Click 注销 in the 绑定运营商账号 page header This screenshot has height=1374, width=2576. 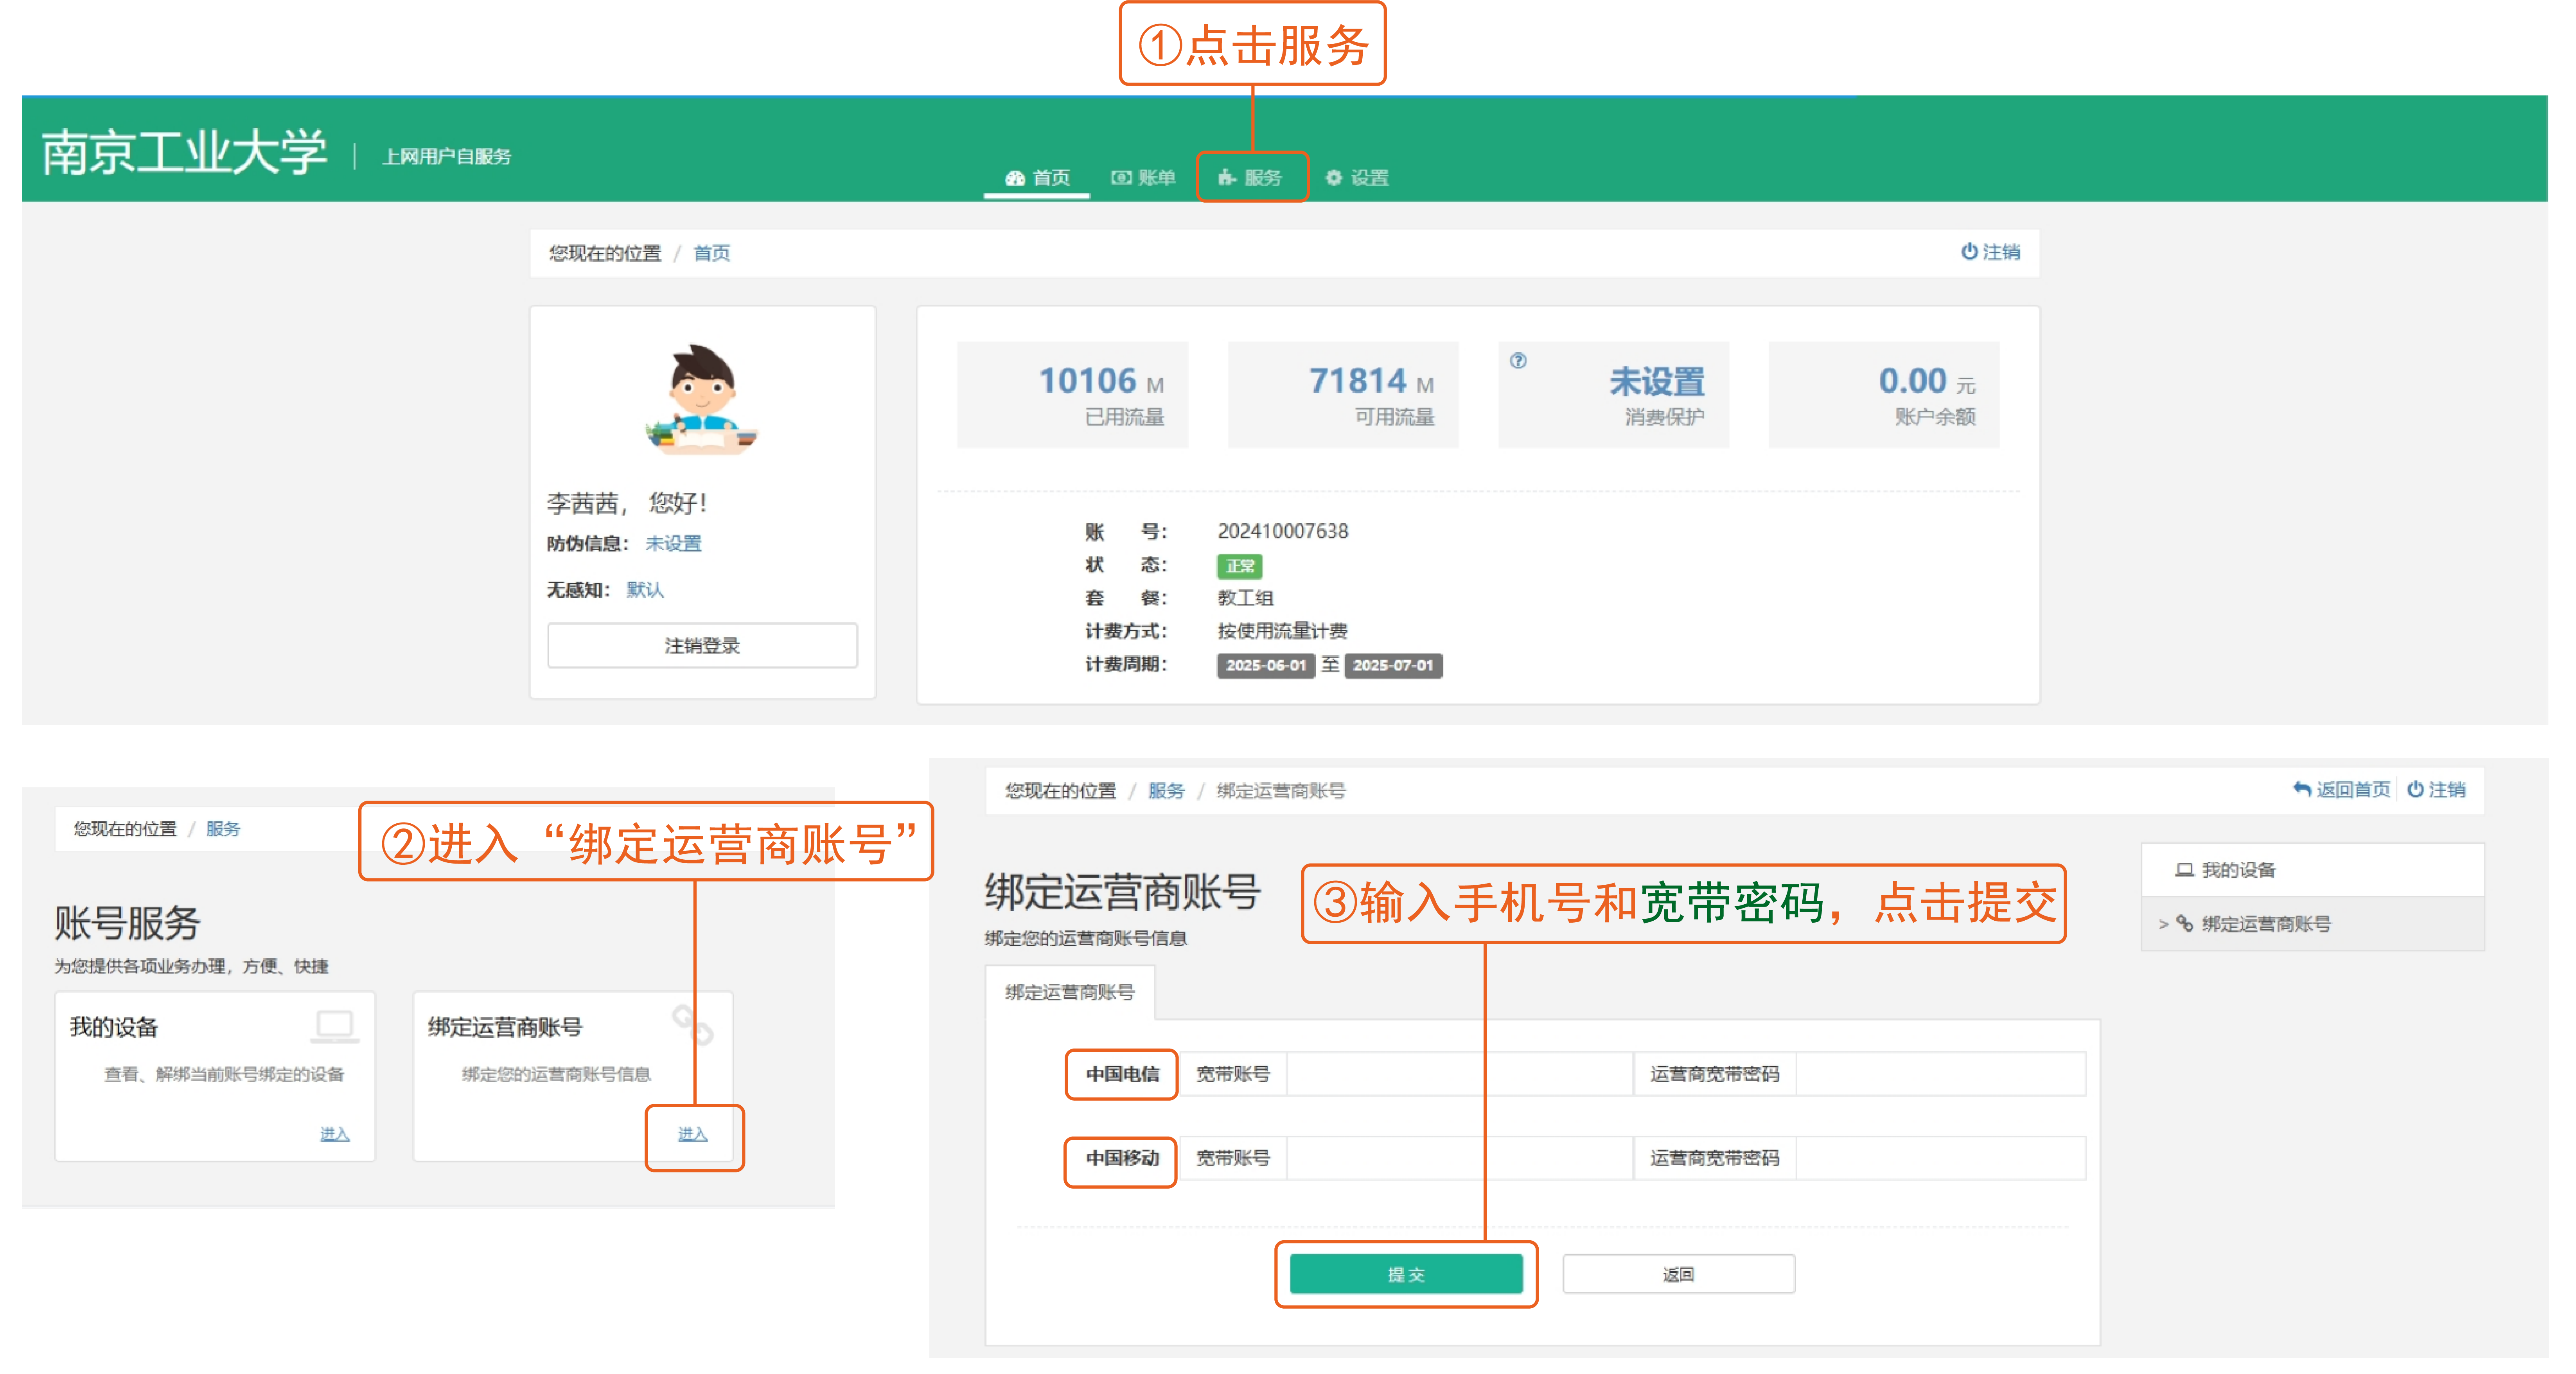click(2447, 790)
